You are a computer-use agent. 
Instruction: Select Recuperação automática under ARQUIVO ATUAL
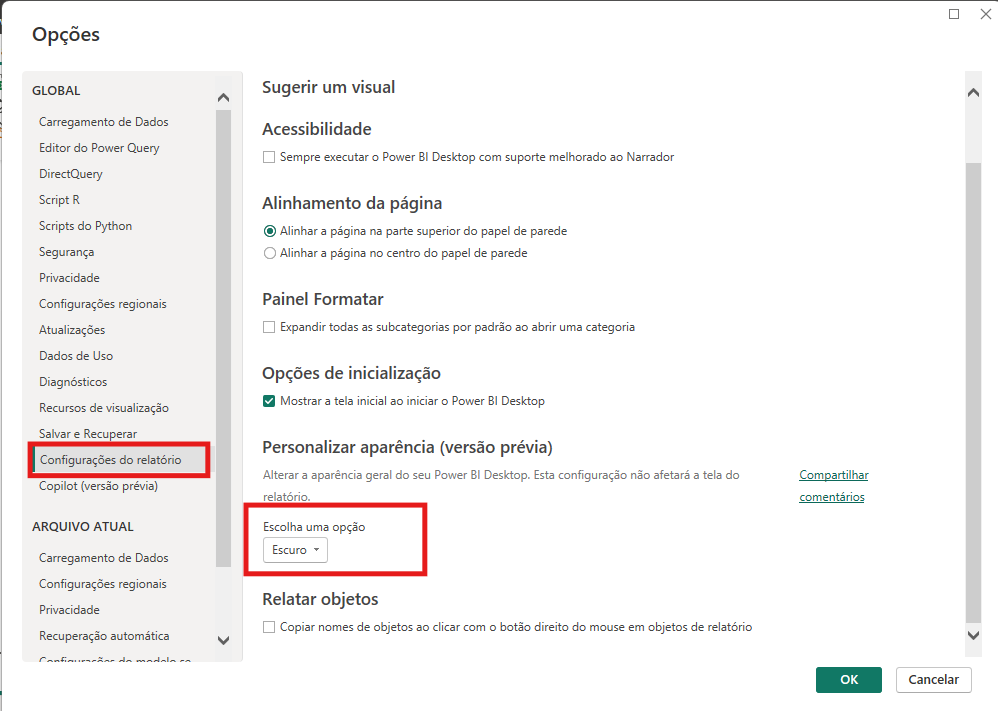(x=102, y=635)
